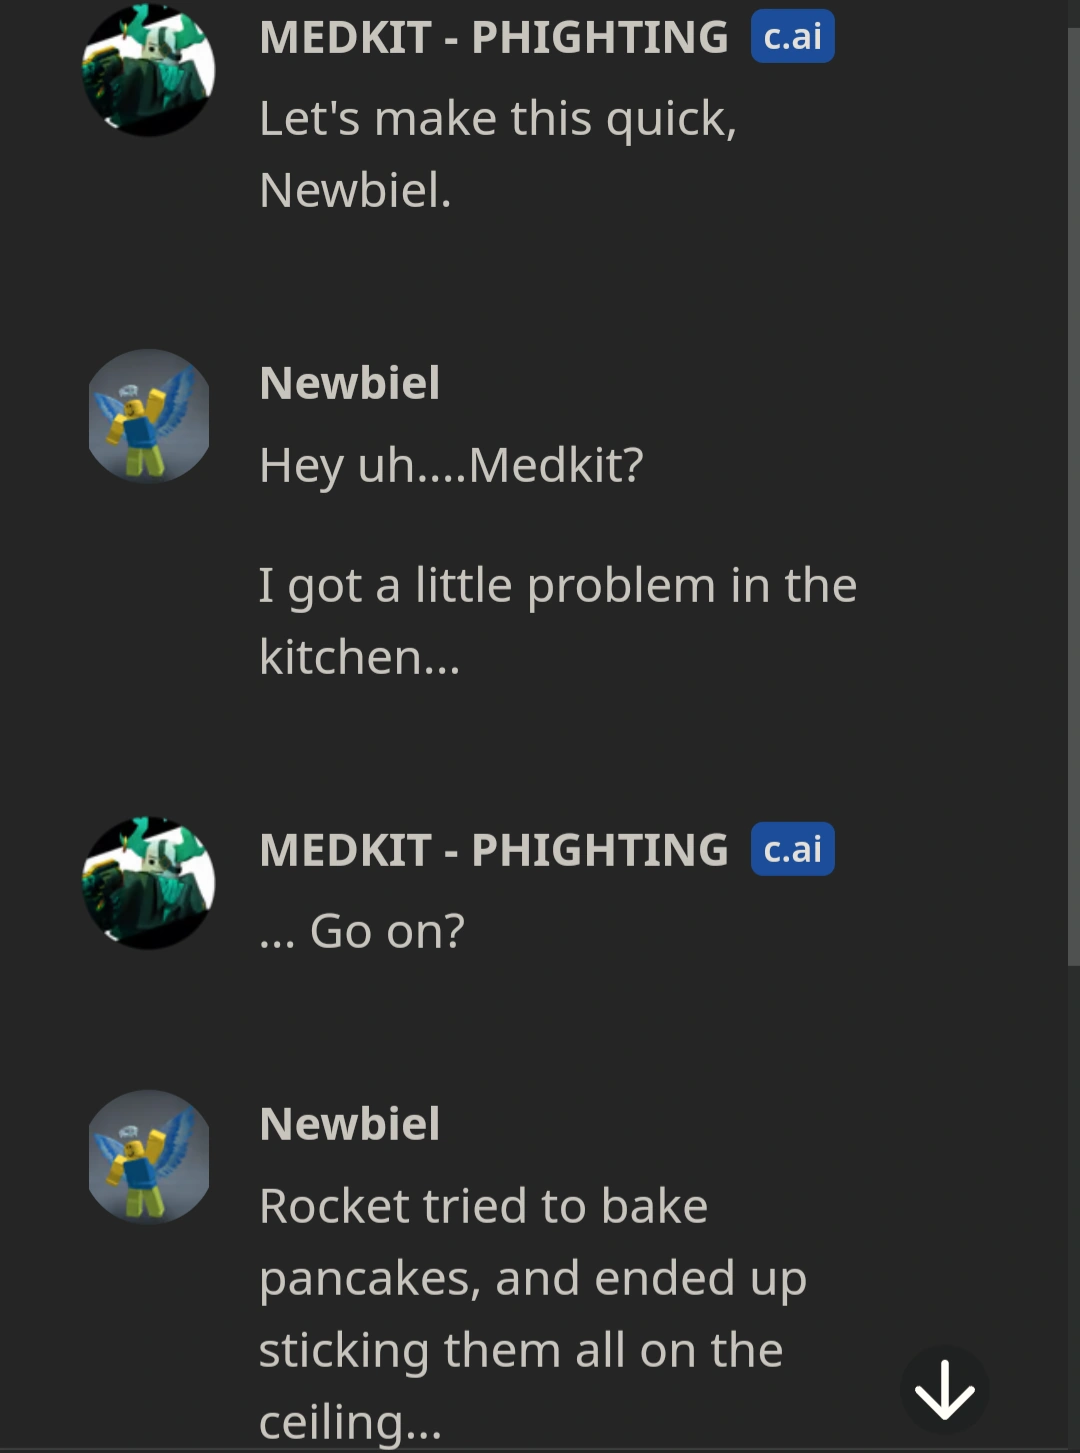Click MEDKIT's second avatar image

(147, 881)
